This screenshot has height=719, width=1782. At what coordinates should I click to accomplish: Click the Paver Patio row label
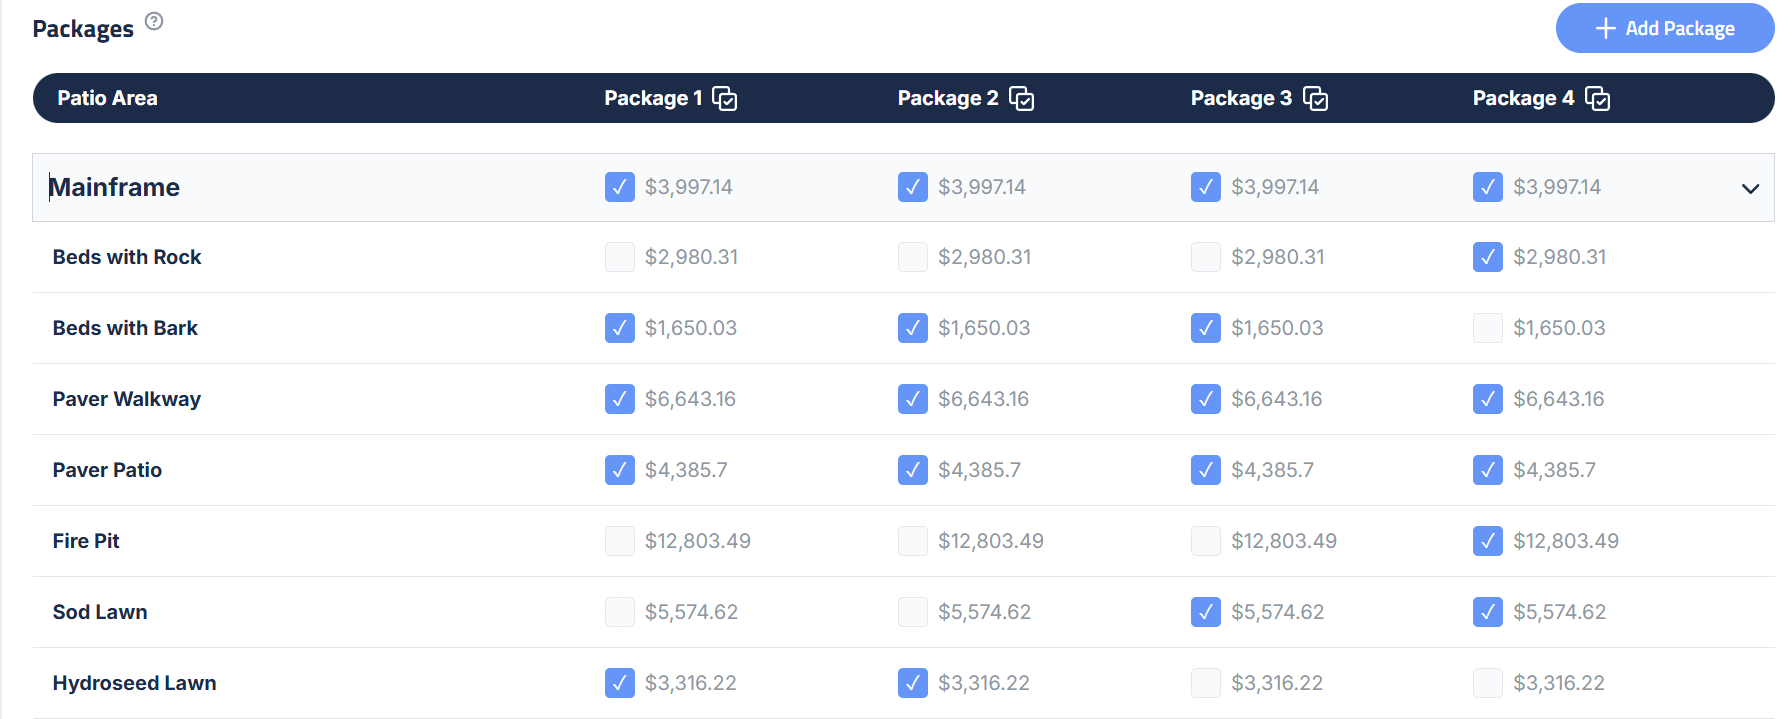click(107, 470)
